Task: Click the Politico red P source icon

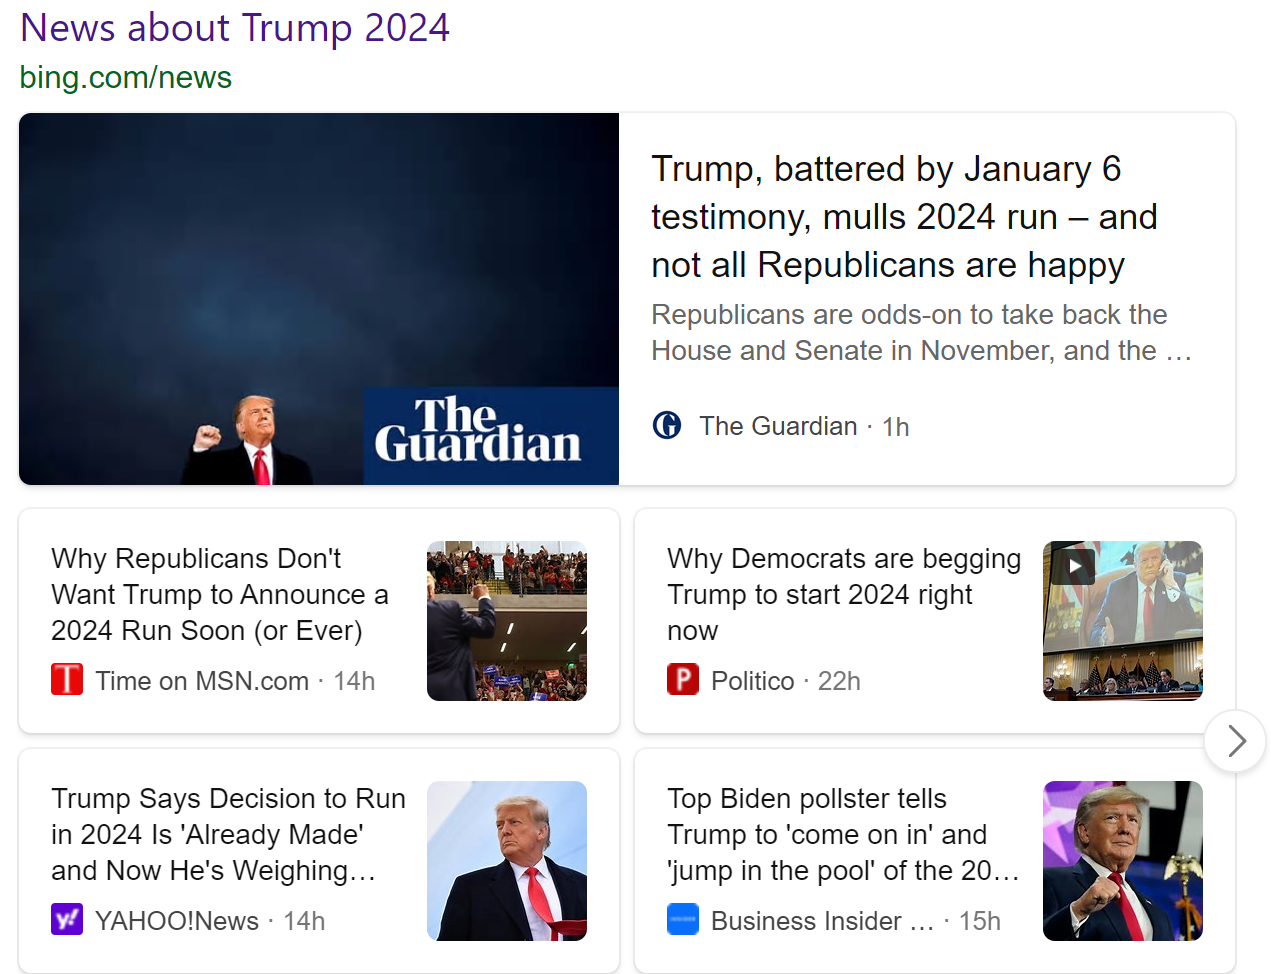Action: [x=683, y=680]
